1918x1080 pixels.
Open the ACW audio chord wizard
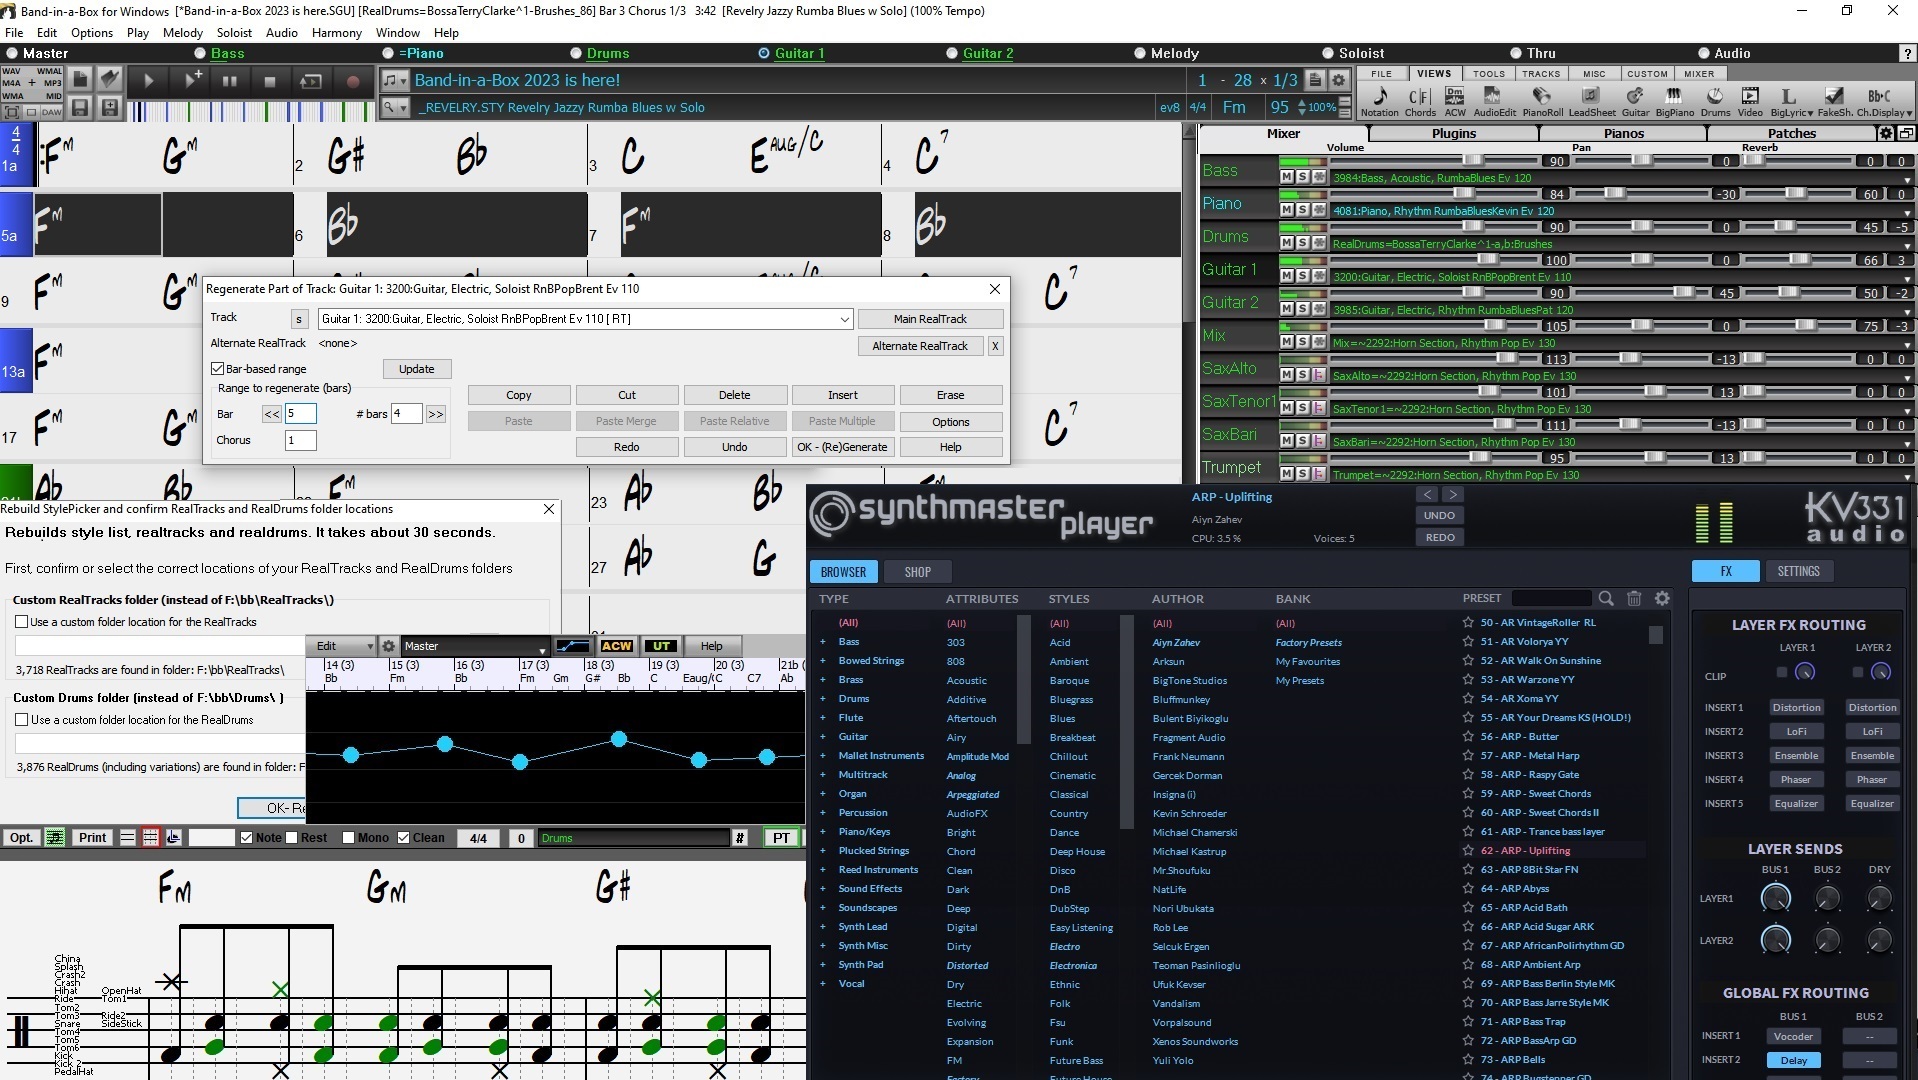pyautogui.click(x=1455, y=100)
